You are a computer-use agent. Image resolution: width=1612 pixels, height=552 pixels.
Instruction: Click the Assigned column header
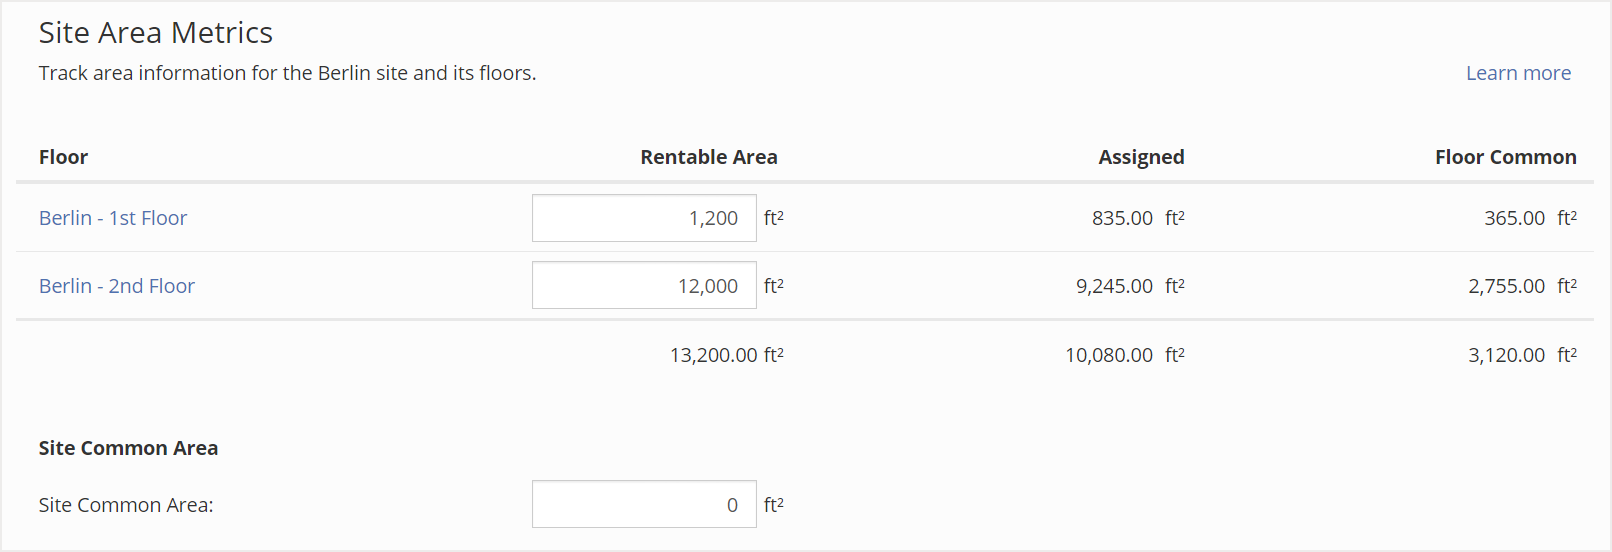point(1140,157)
